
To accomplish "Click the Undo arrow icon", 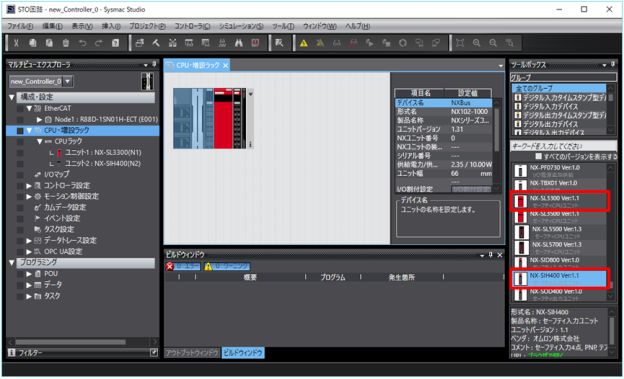I will (x=82, y=43).
